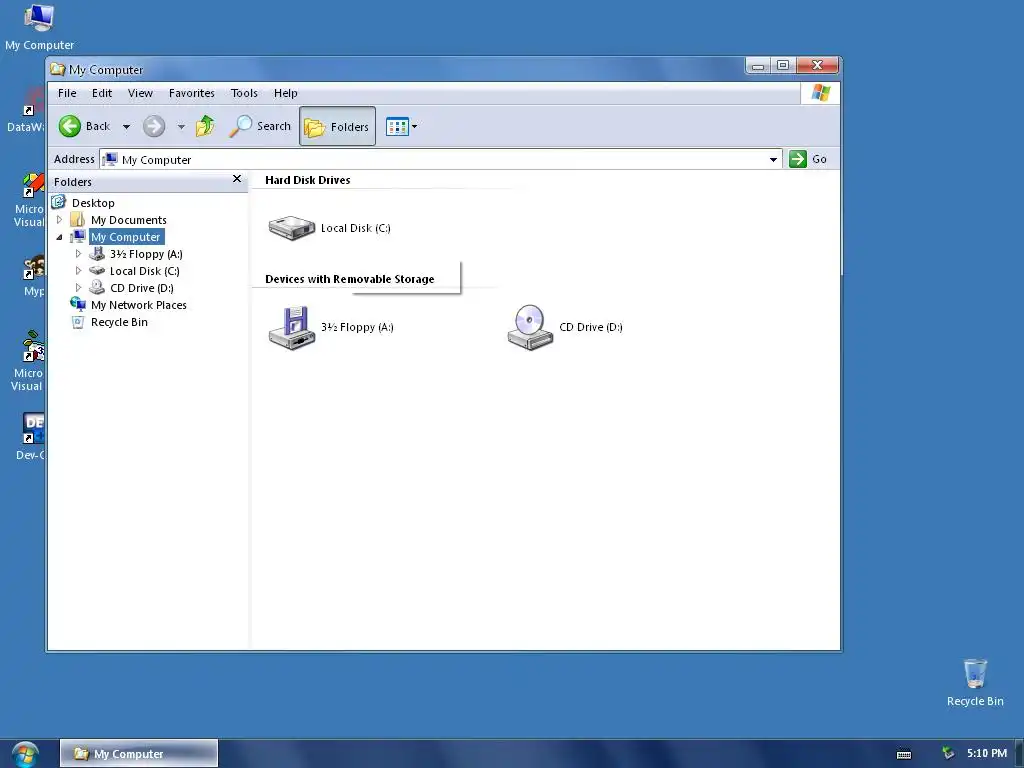The height and width of the screenshot is (768, 1024).
Task: Click the Address bar field
Action: coord(441,159)
